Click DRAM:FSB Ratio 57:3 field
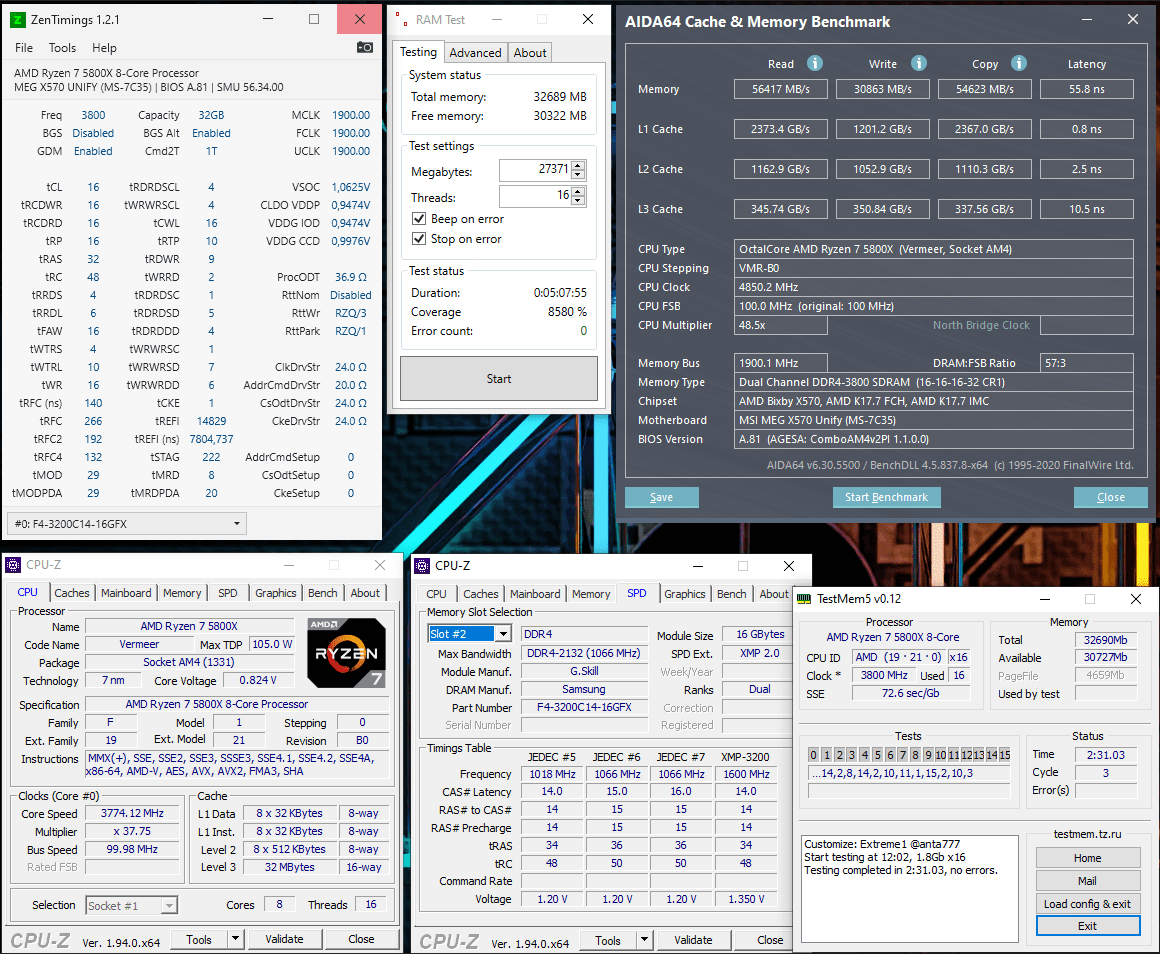This screenshot has height=954, width=1160. 1087,363
